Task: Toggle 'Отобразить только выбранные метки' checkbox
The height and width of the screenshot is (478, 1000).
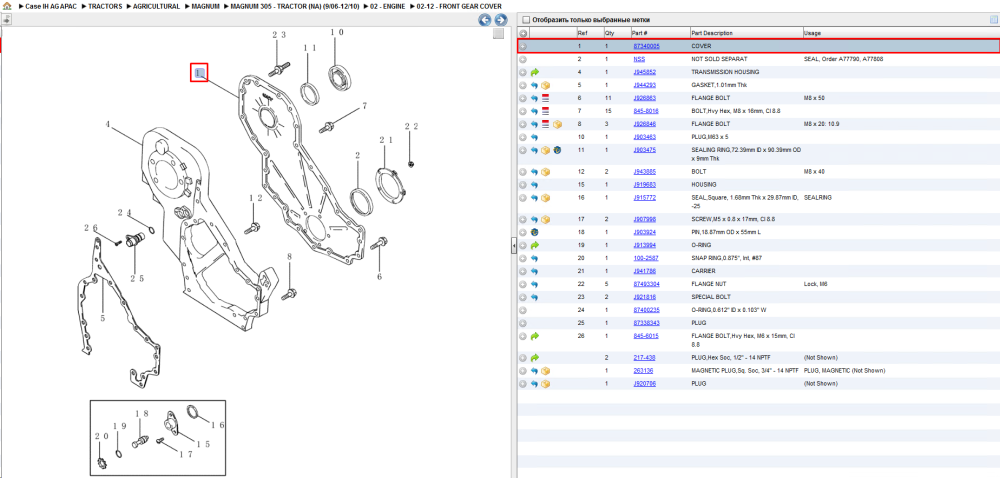Action: tap(524, 20)
